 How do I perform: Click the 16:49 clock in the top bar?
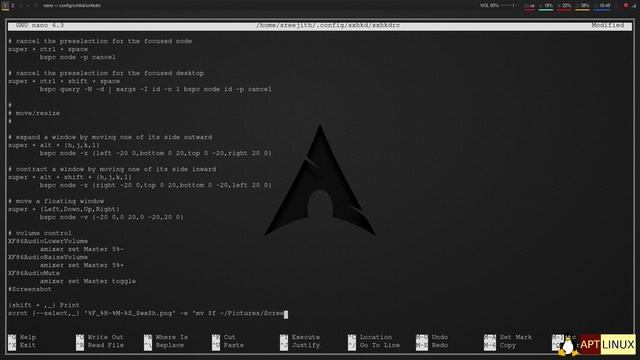602,6
